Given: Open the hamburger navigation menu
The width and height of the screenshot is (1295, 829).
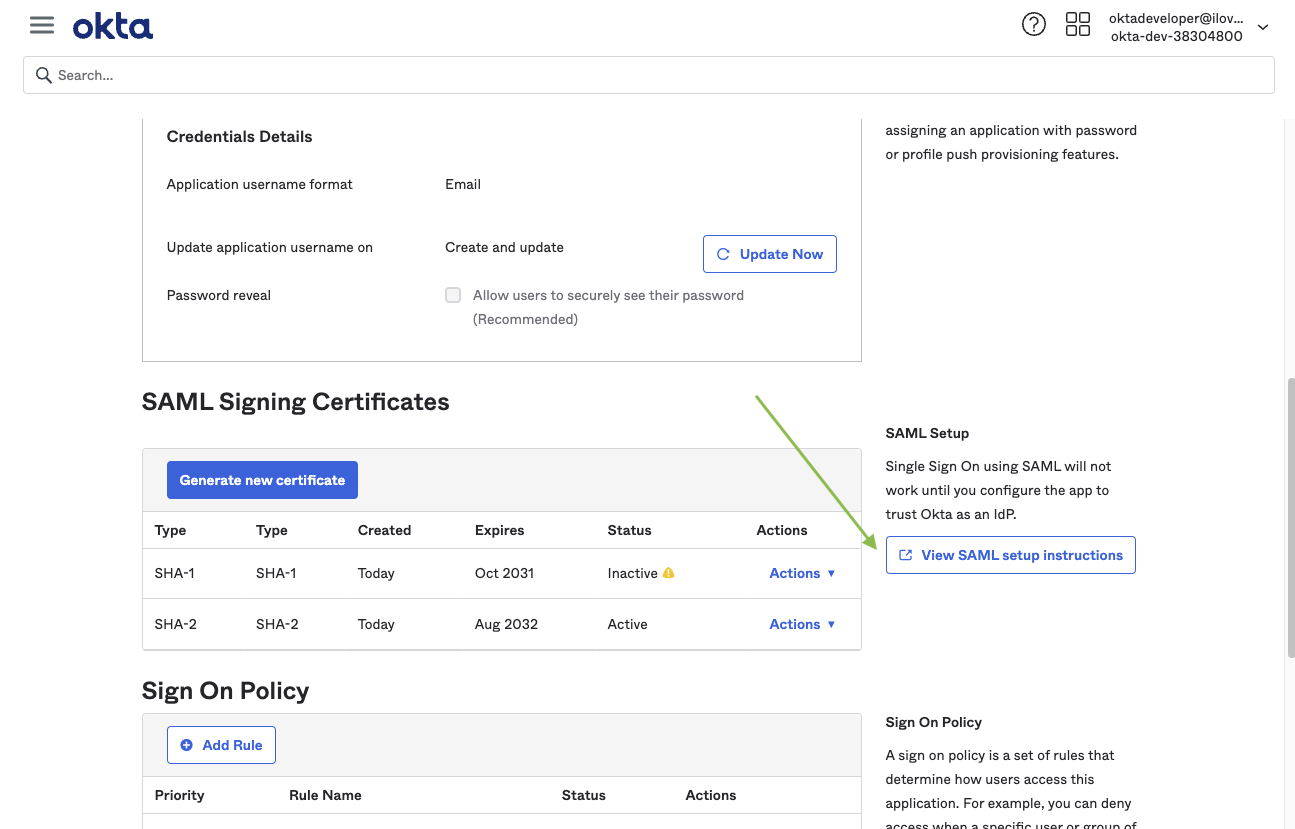Looking at the screenshot, I should [41, 25].
